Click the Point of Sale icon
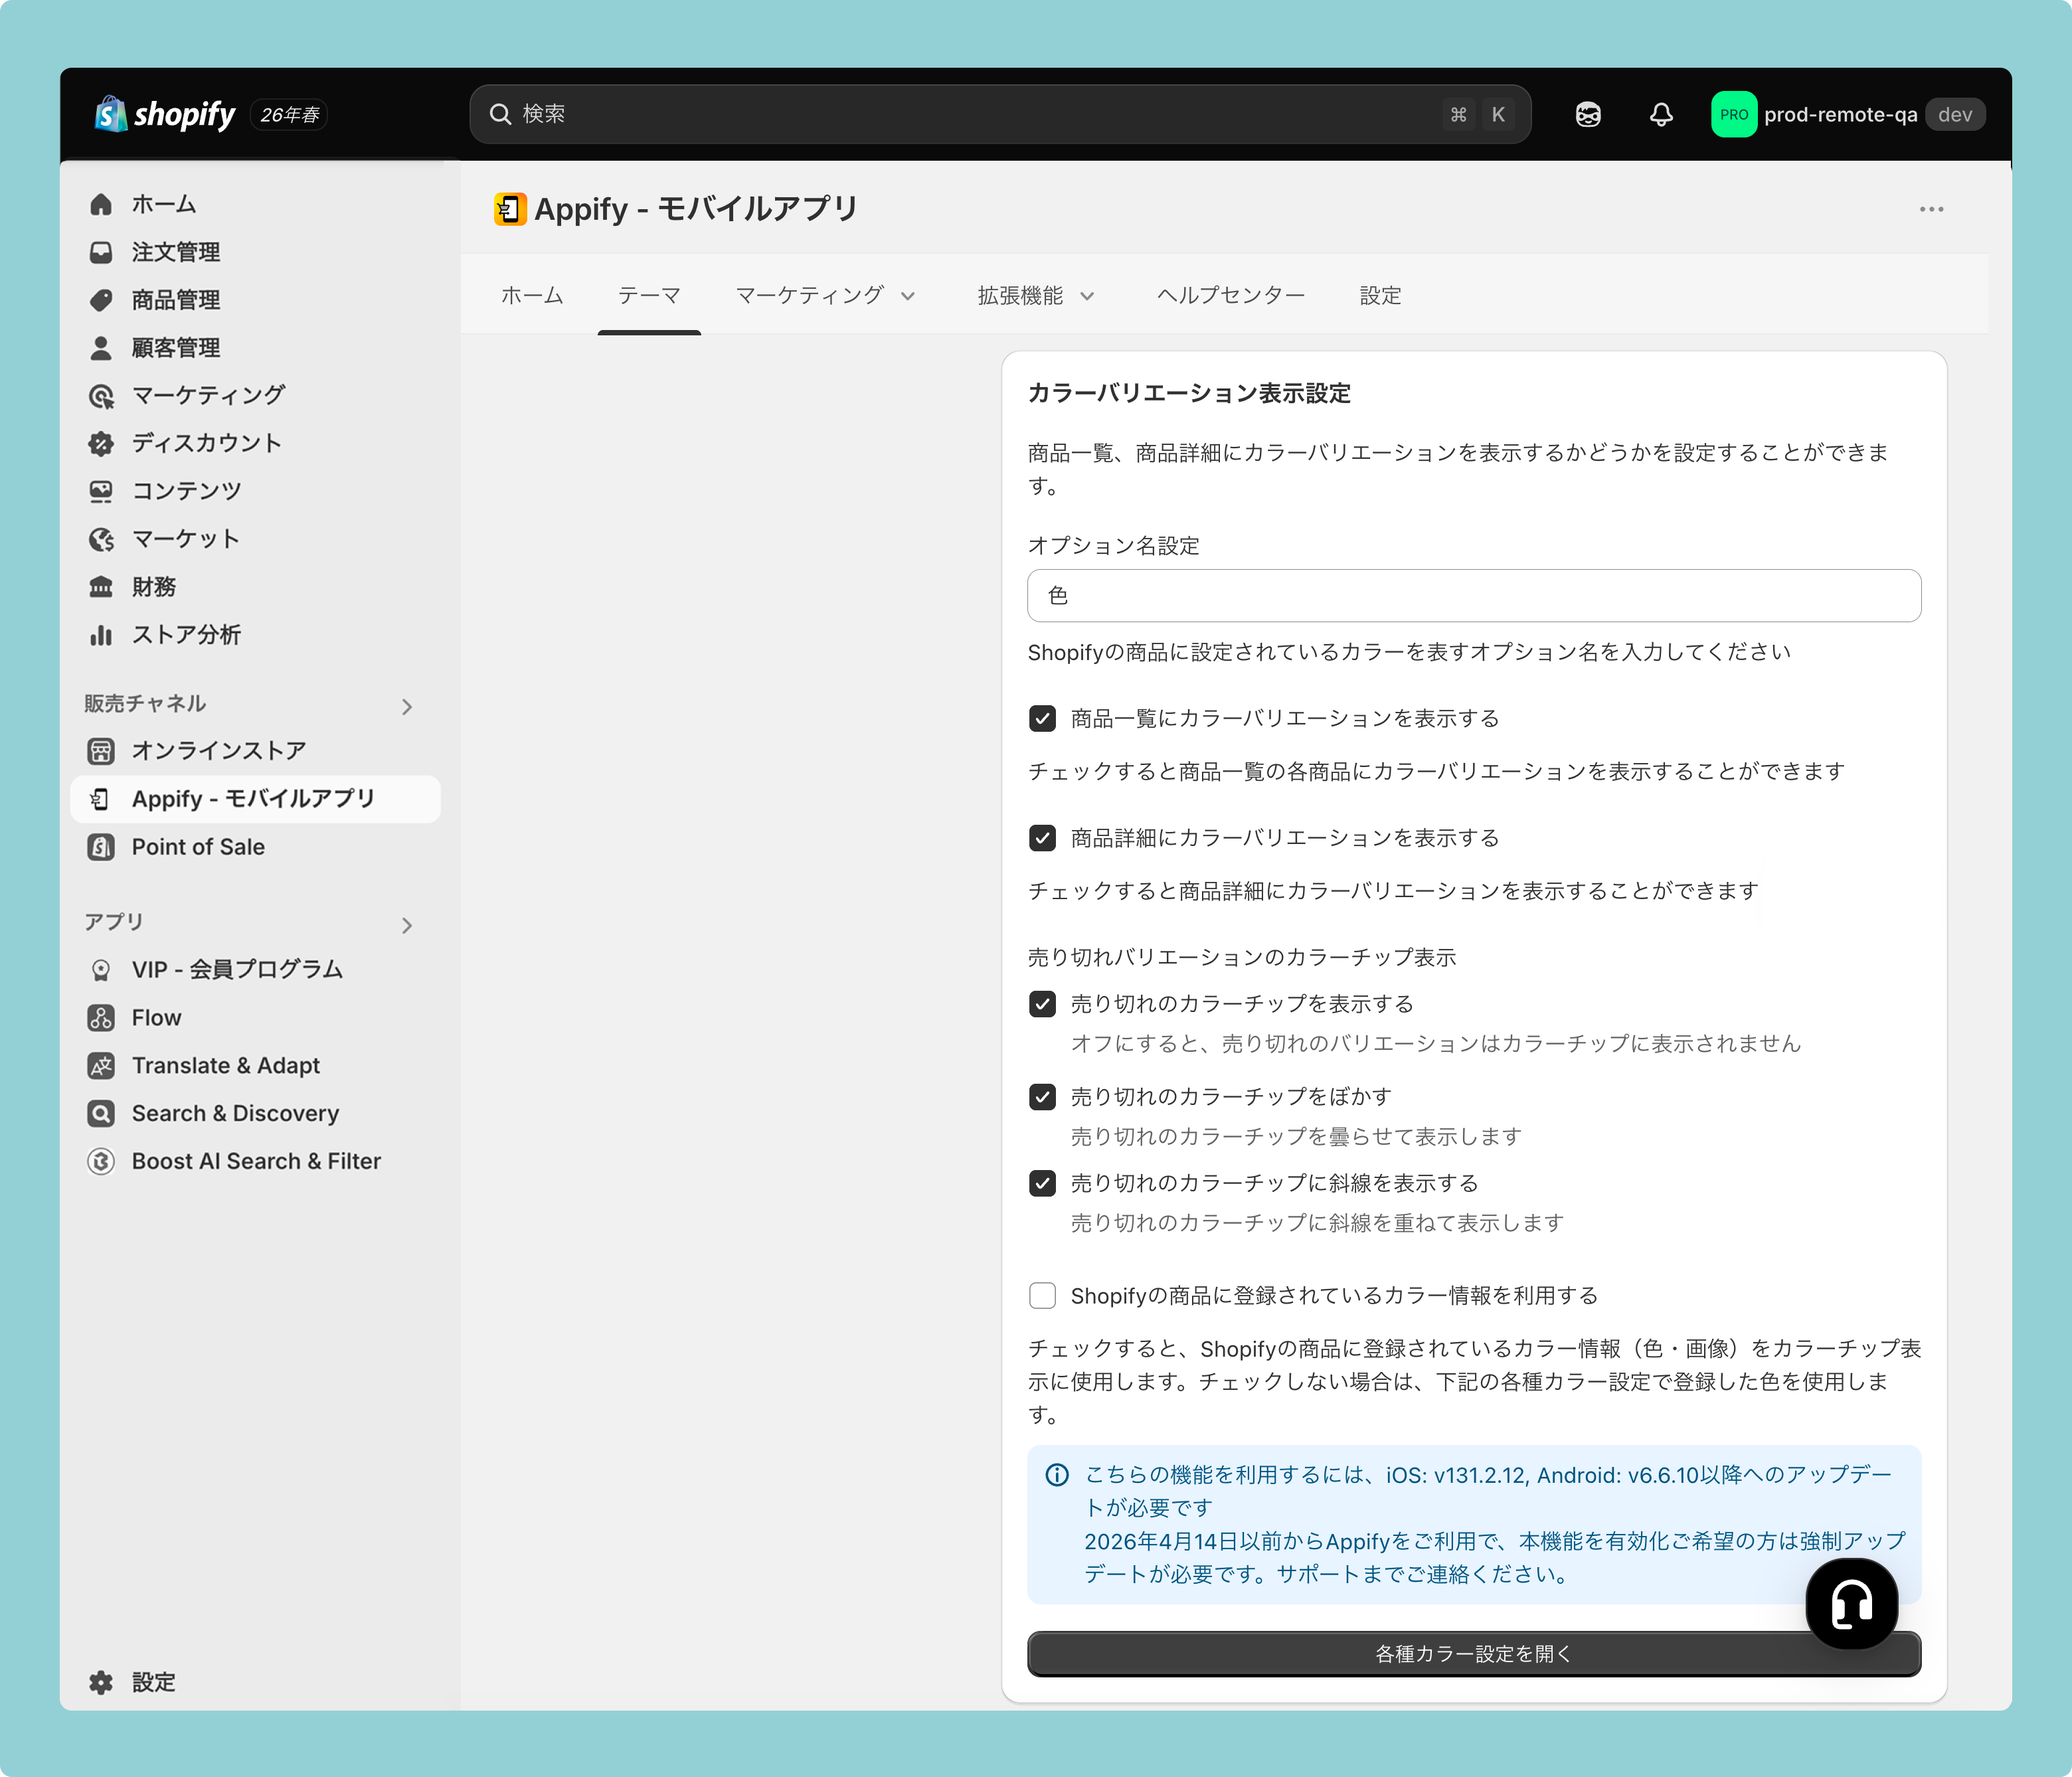2072x1777 pixels. [101, 847]
